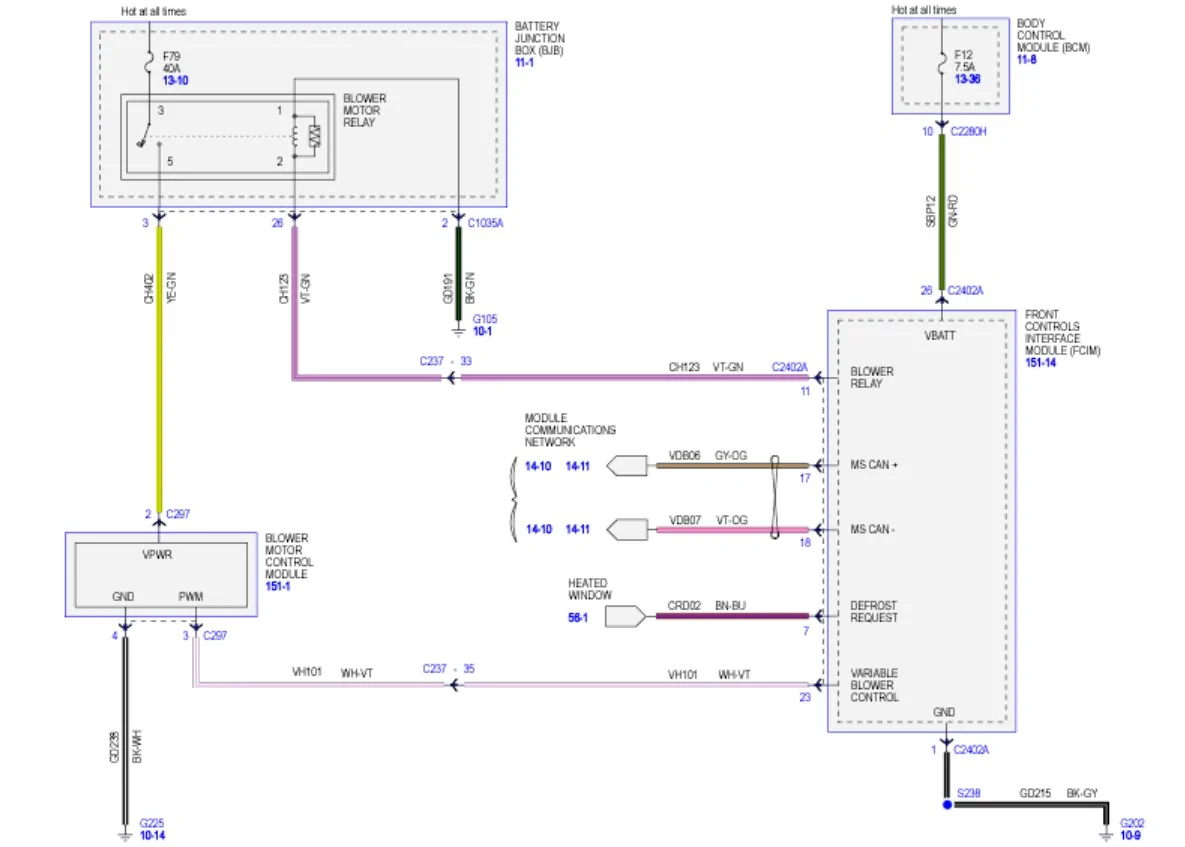
Task: Select the G105 ground symbol
Action: [x=458, y=332]
